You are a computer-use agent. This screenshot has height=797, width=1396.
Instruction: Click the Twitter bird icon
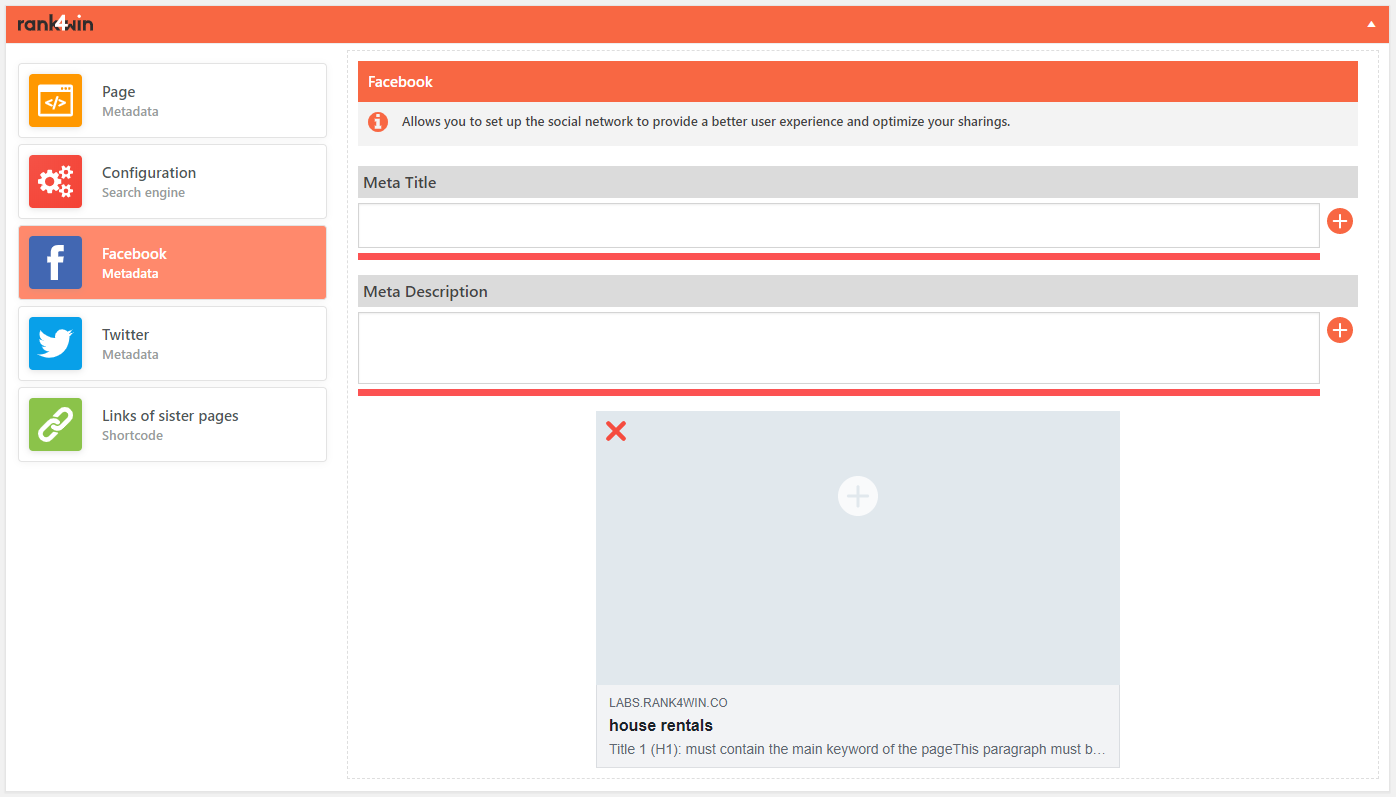tap(55, 344)
